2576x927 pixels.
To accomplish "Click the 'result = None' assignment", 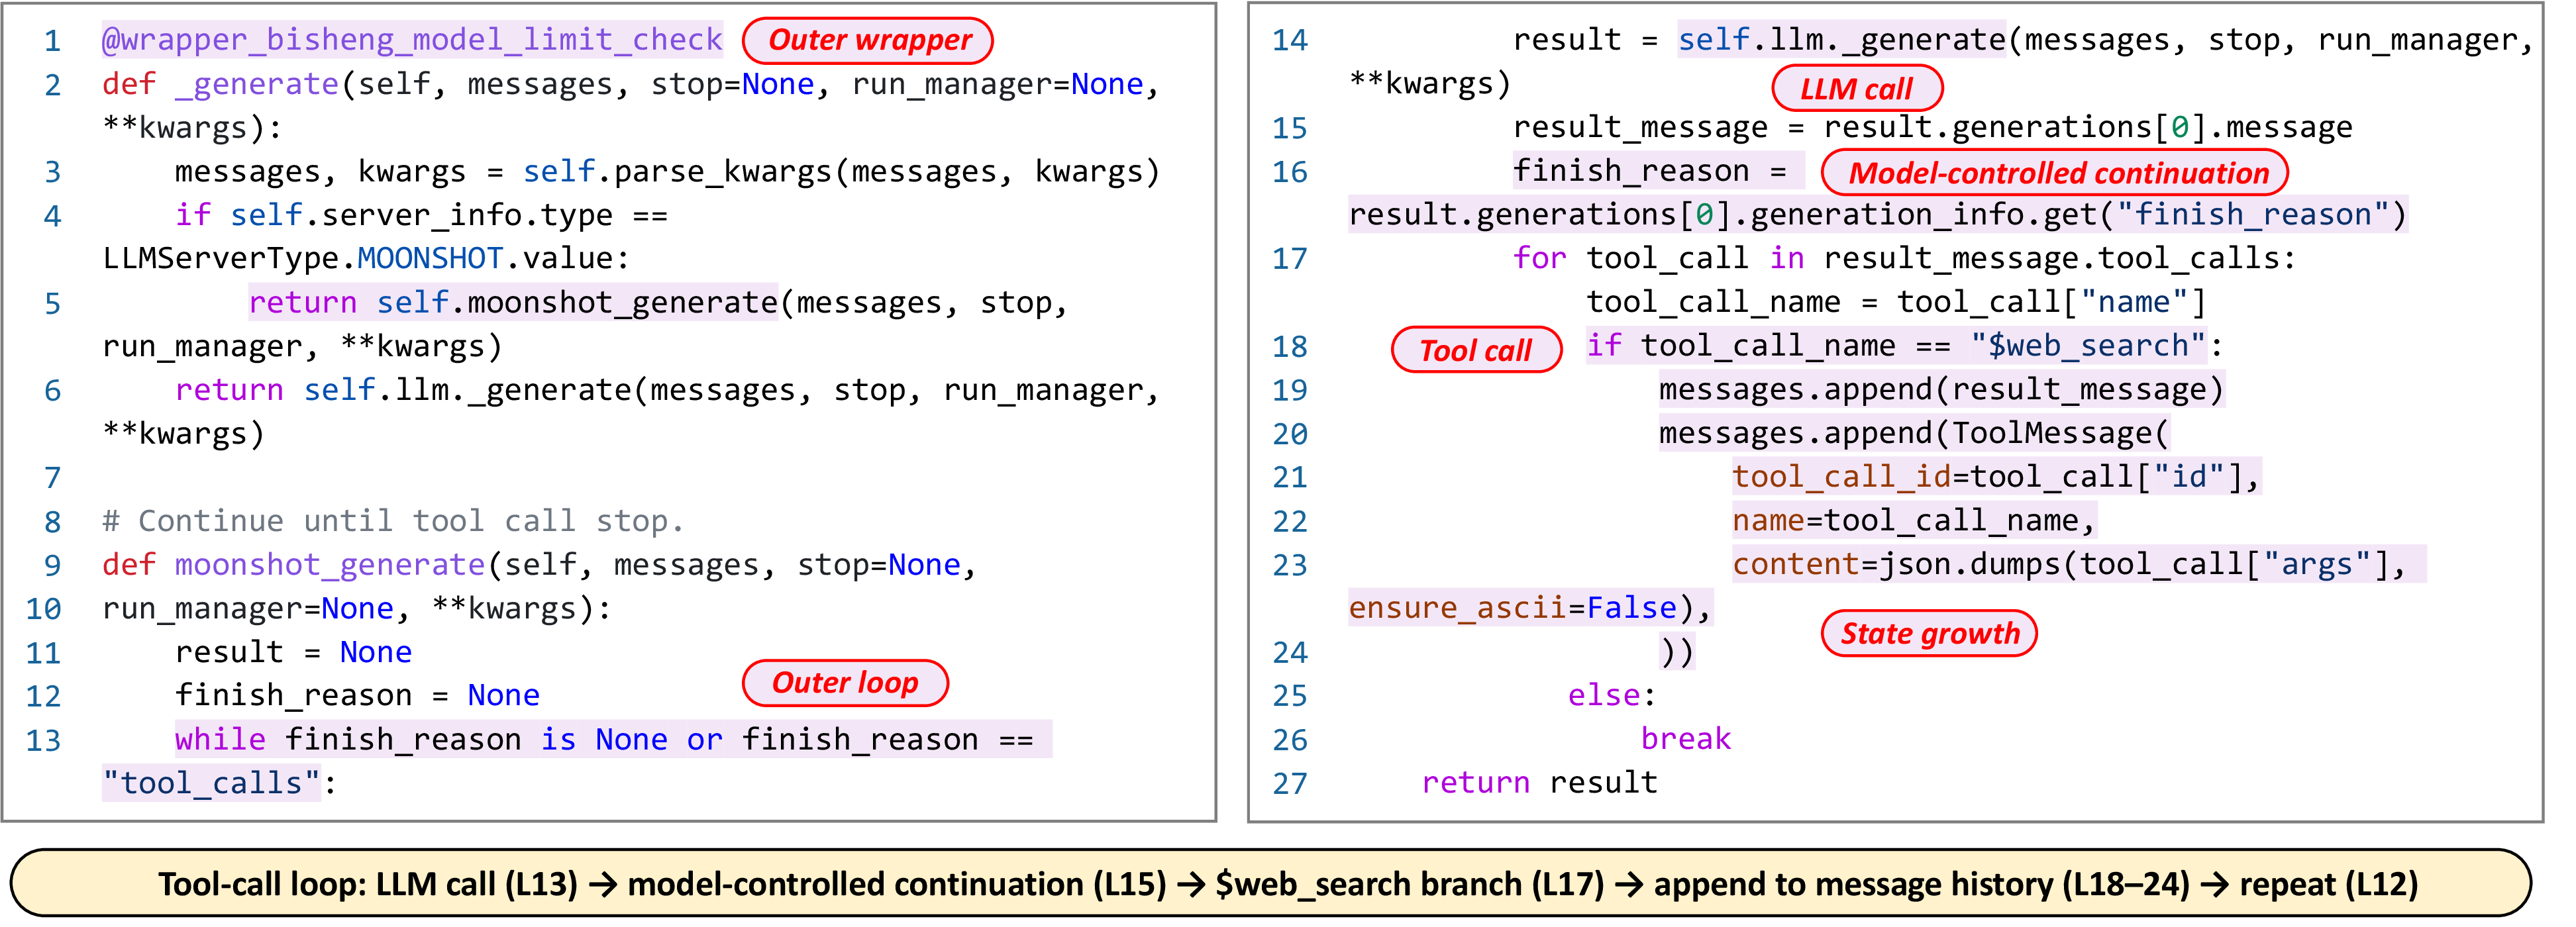I will (x=293, y=652).
